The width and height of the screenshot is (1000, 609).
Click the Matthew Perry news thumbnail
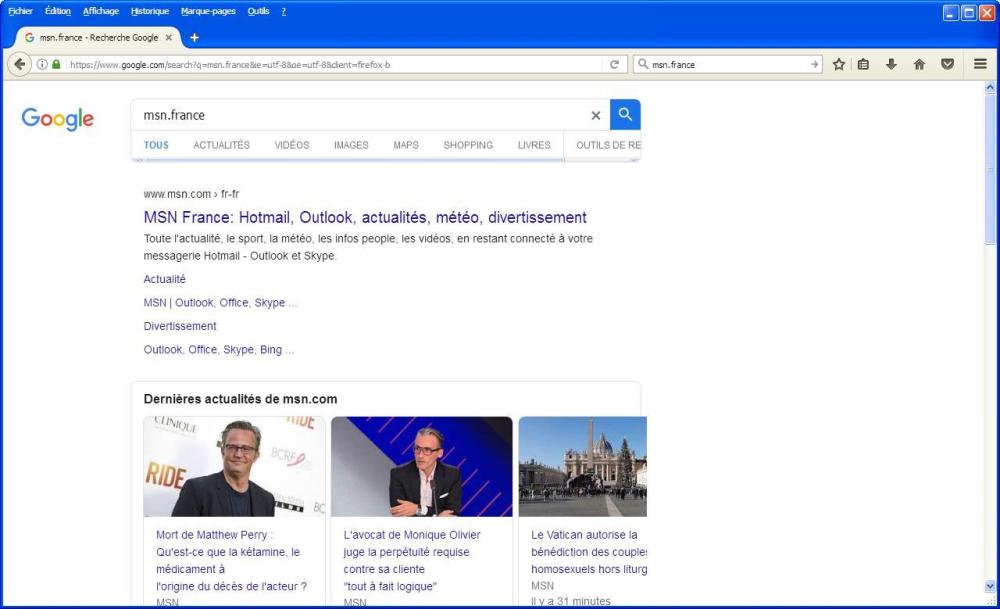(234, 467)
